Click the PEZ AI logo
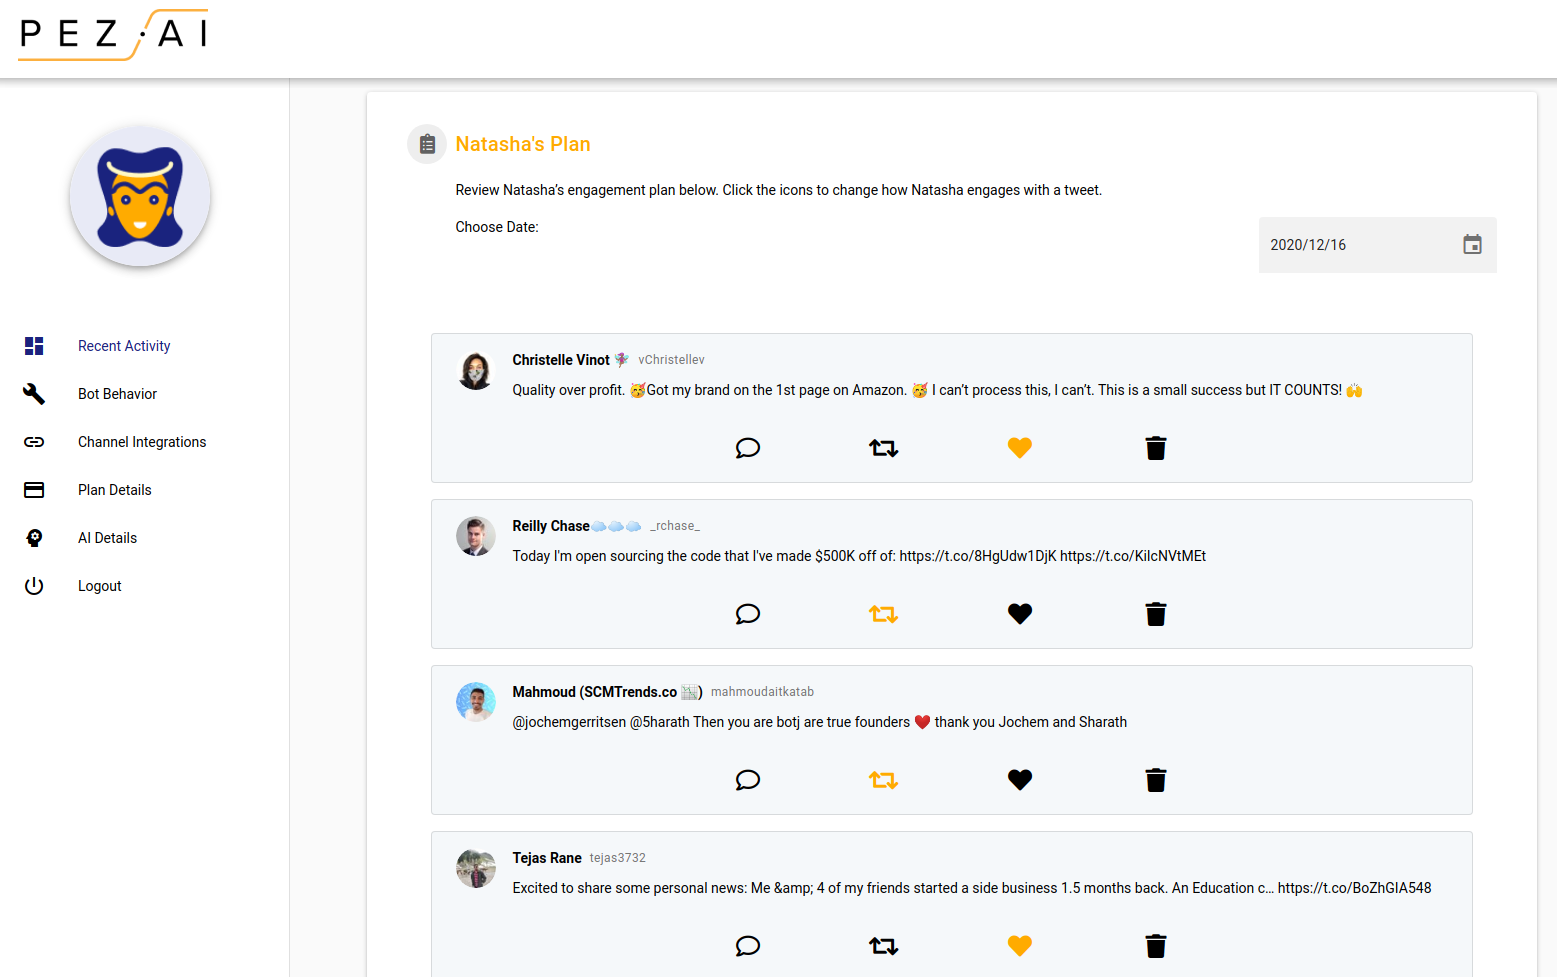 (113, 35)
